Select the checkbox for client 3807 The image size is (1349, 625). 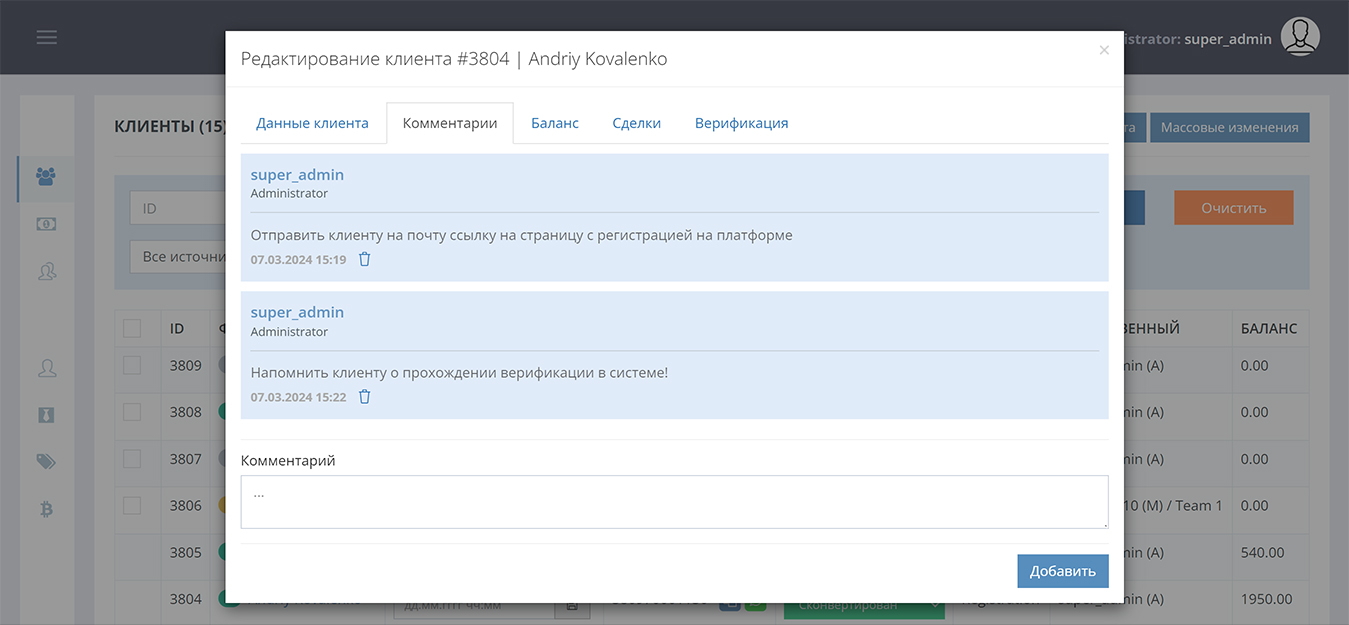pyautogui.click(x=132, y=459)
